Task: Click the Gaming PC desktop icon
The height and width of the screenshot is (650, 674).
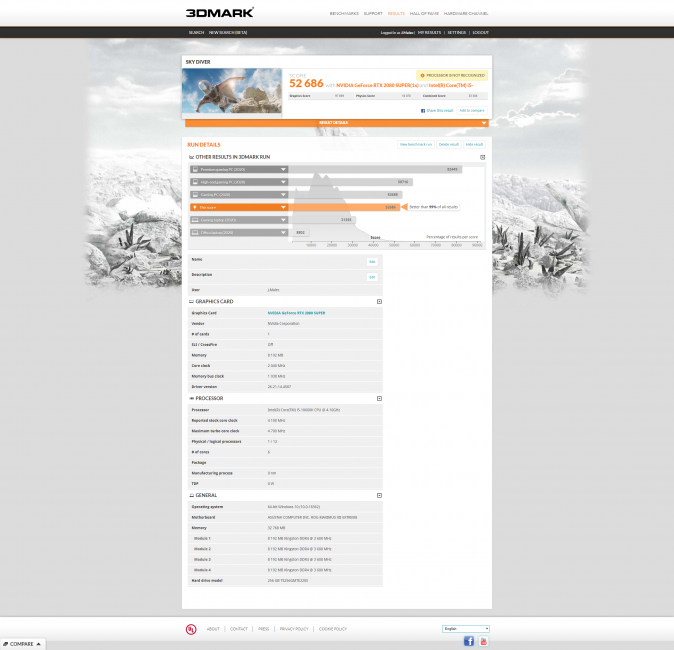Action: tap(195, 195)
